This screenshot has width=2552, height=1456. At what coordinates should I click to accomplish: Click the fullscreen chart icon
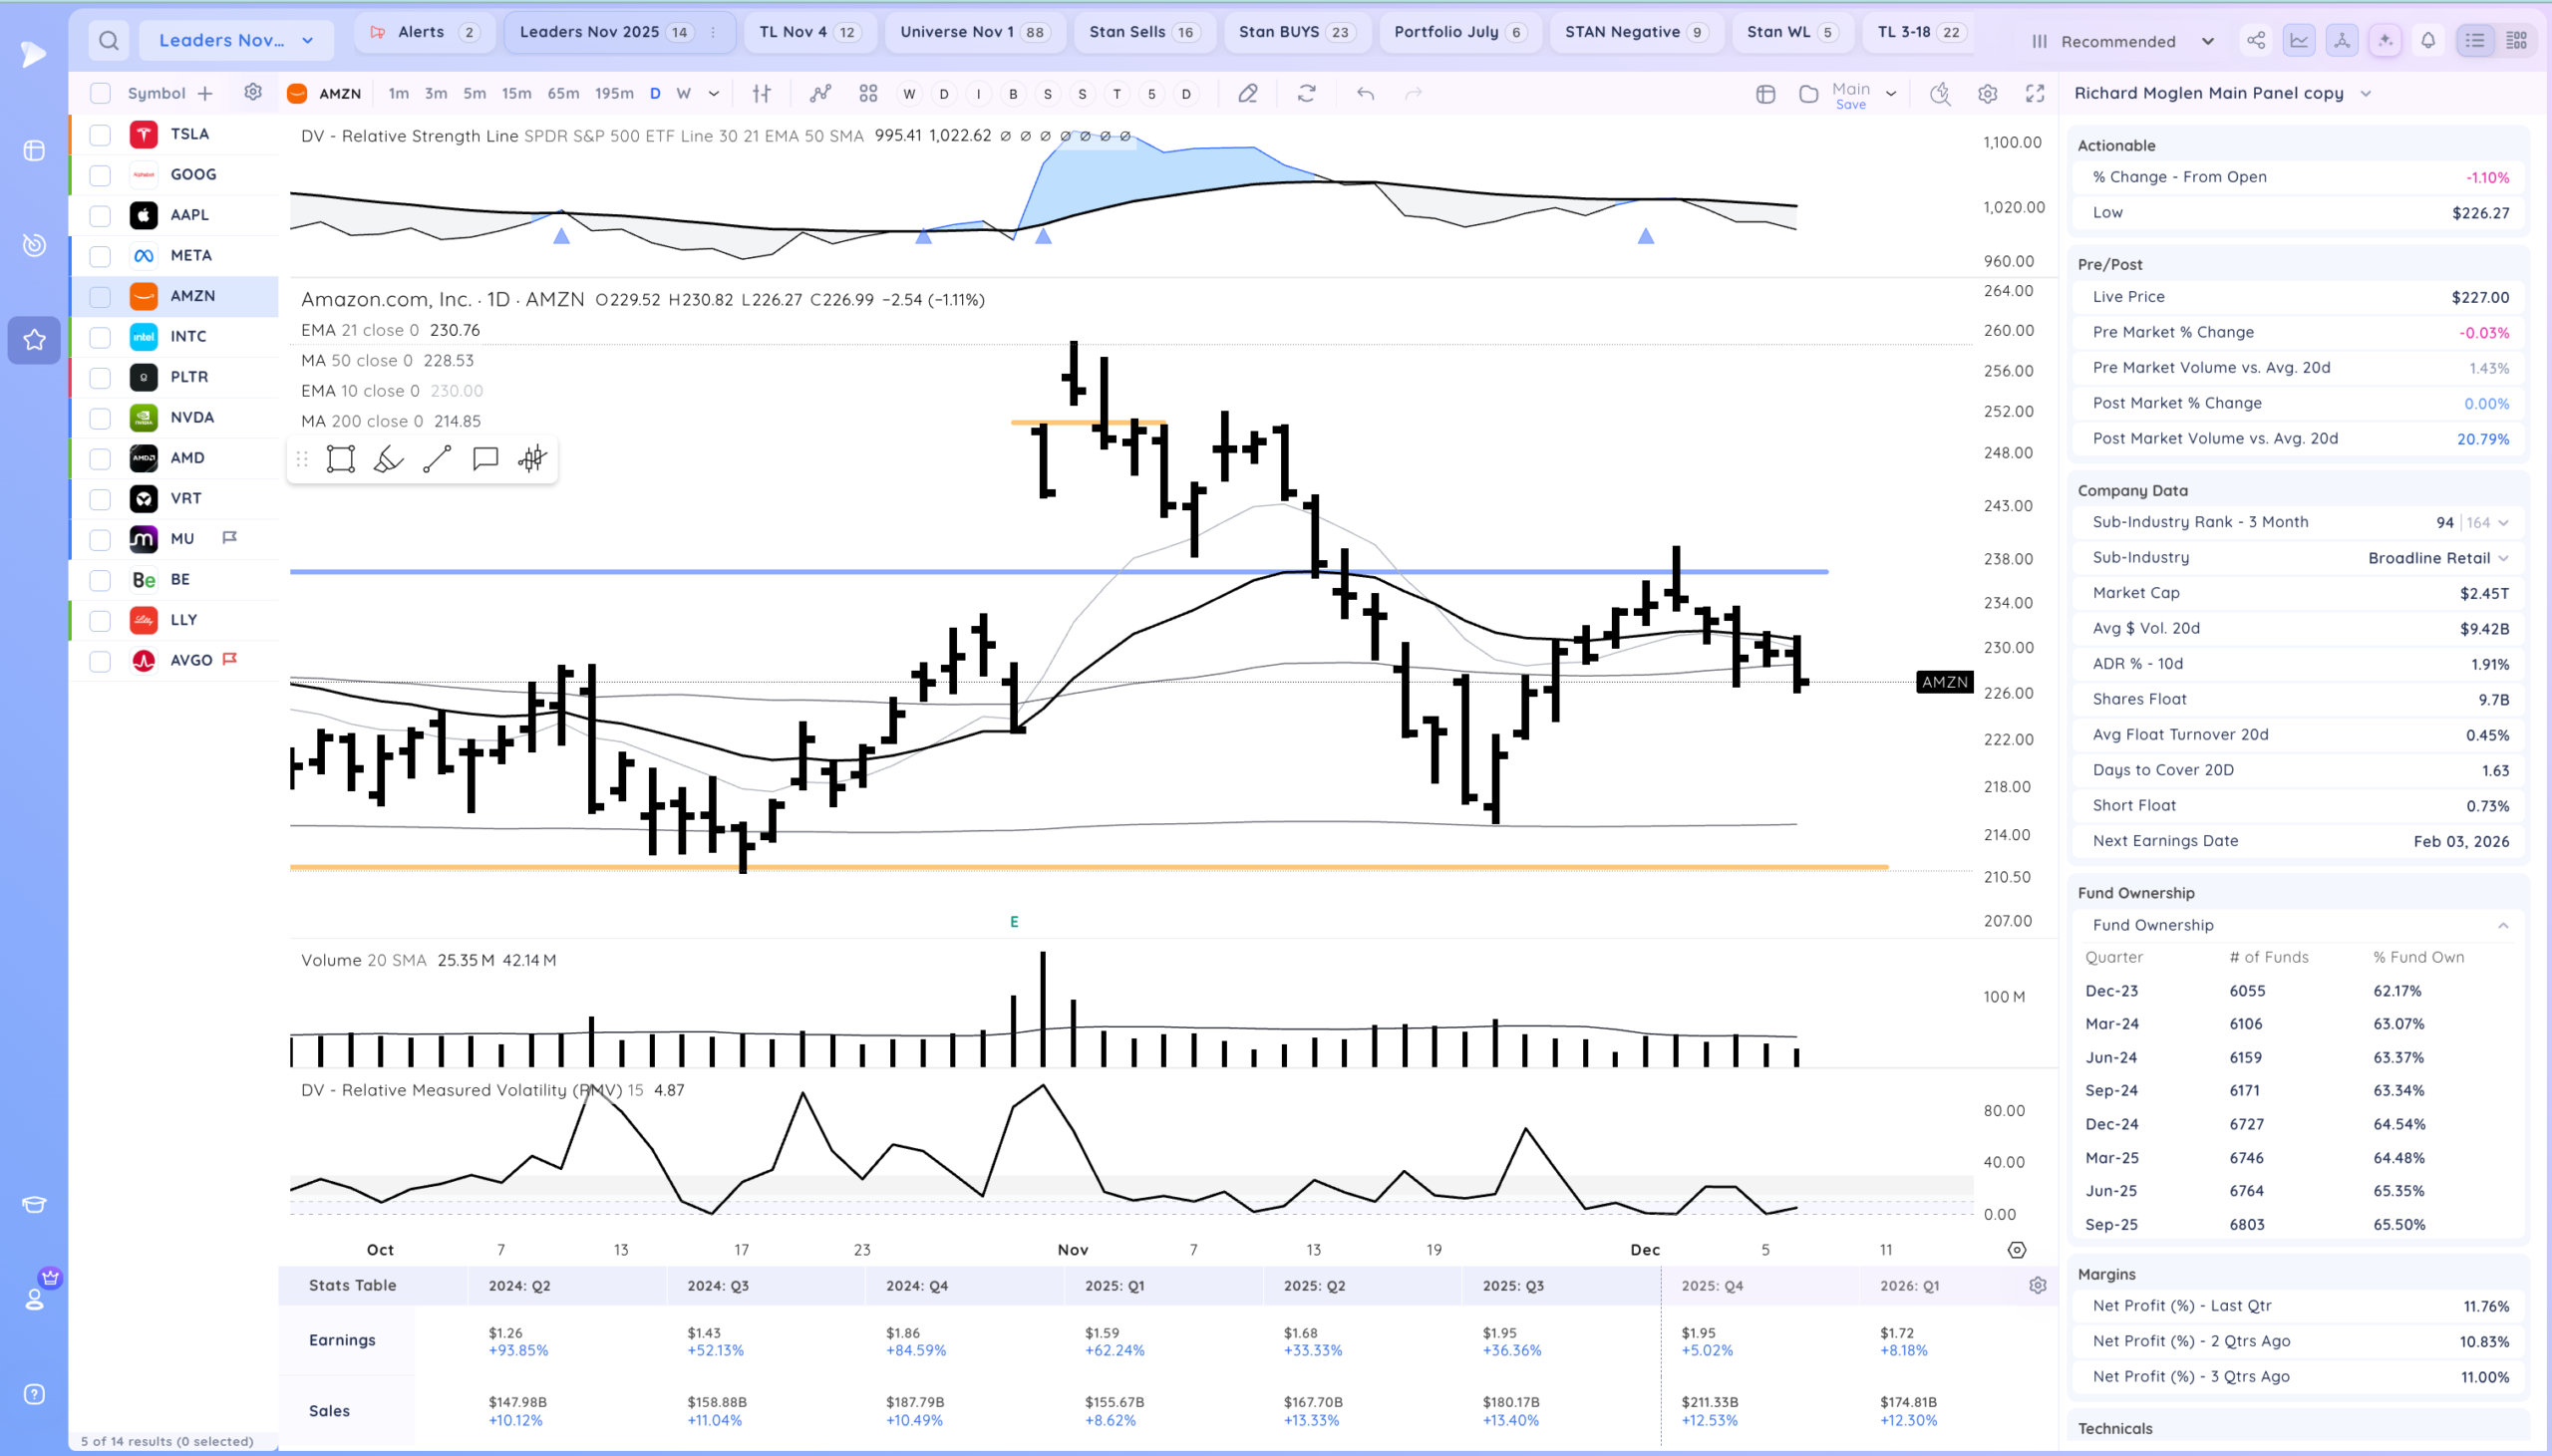point(2035,93)
